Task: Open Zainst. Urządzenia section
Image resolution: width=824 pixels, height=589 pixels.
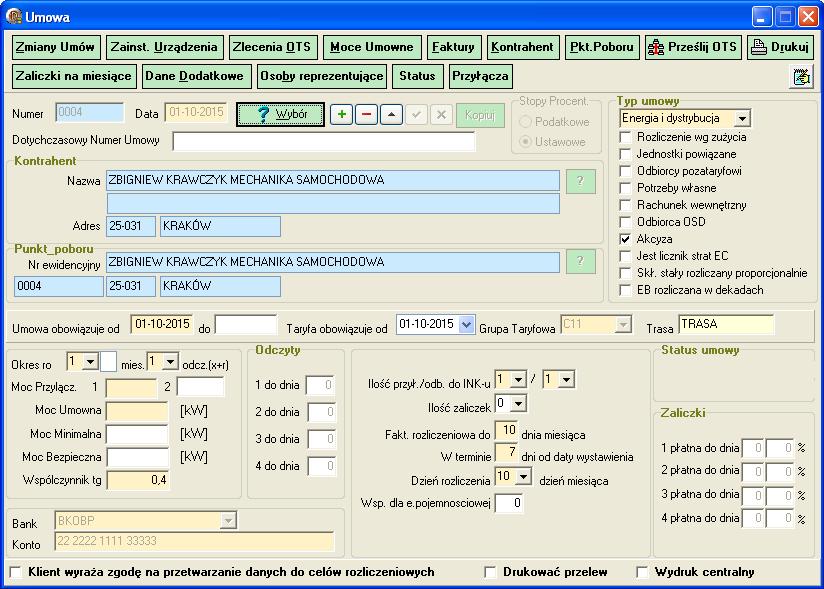Action: click(x=164, y=47)
